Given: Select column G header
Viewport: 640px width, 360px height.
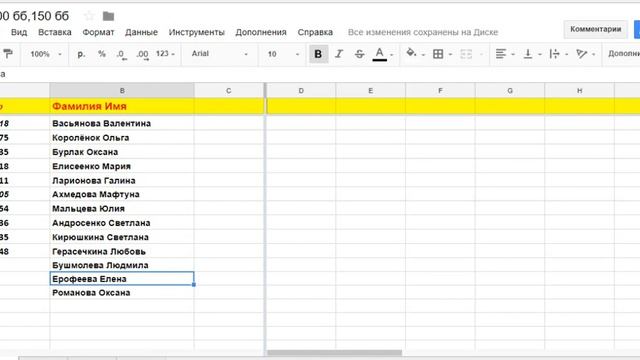Looking at the screenshot, I should pyautogui.click(x=510, y=91).
